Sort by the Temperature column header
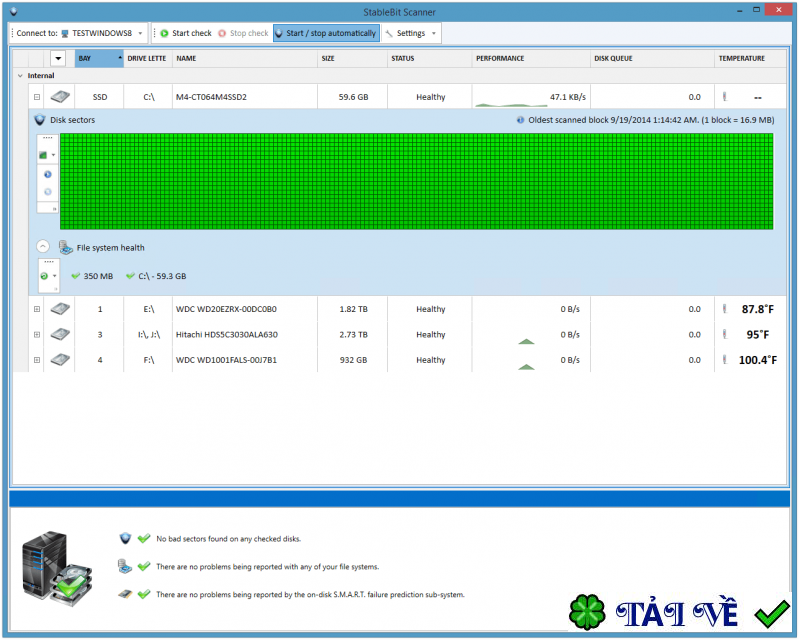 [741, 58]
